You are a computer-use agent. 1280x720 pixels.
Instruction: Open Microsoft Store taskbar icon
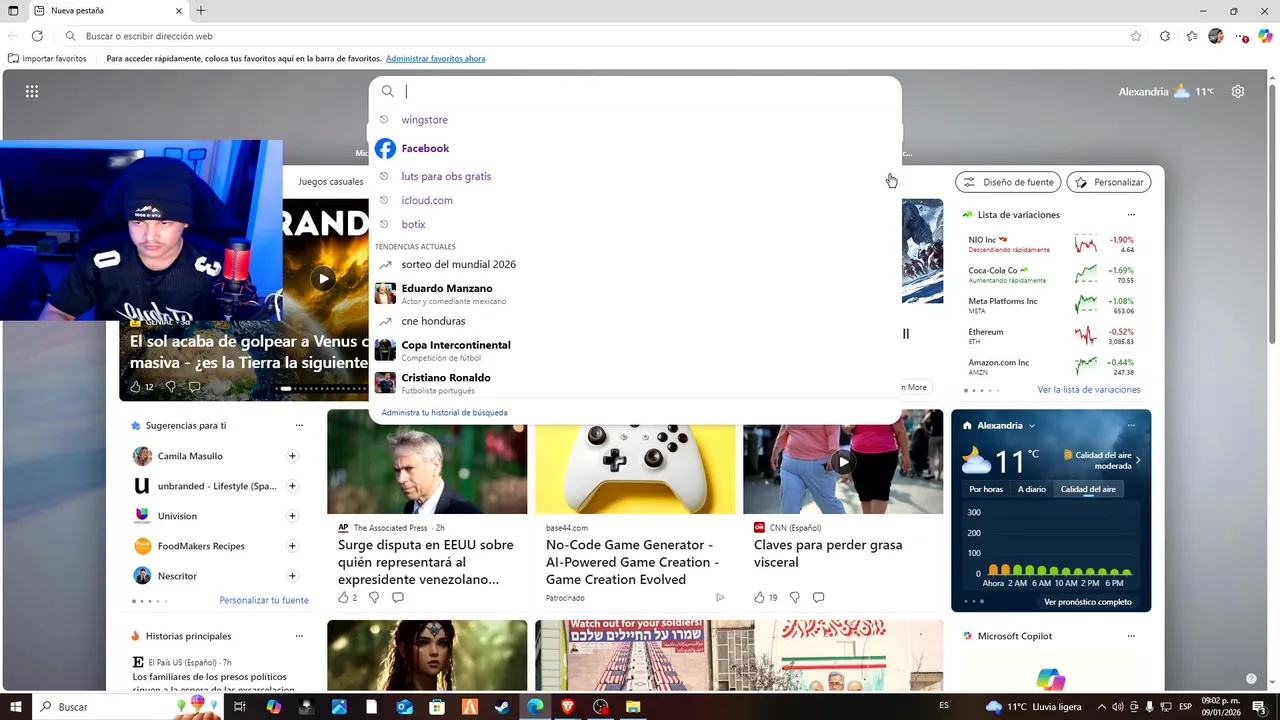[x=437, y=707]
